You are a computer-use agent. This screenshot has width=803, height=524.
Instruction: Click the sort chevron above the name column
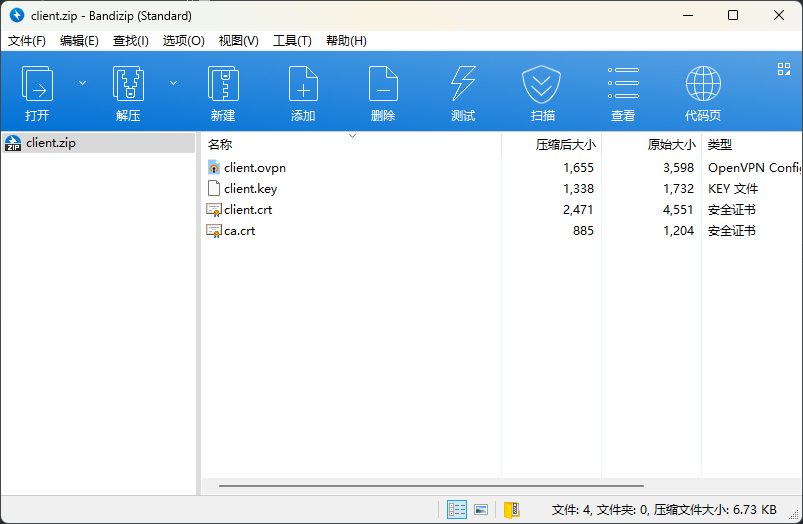[x=352, y=136]
